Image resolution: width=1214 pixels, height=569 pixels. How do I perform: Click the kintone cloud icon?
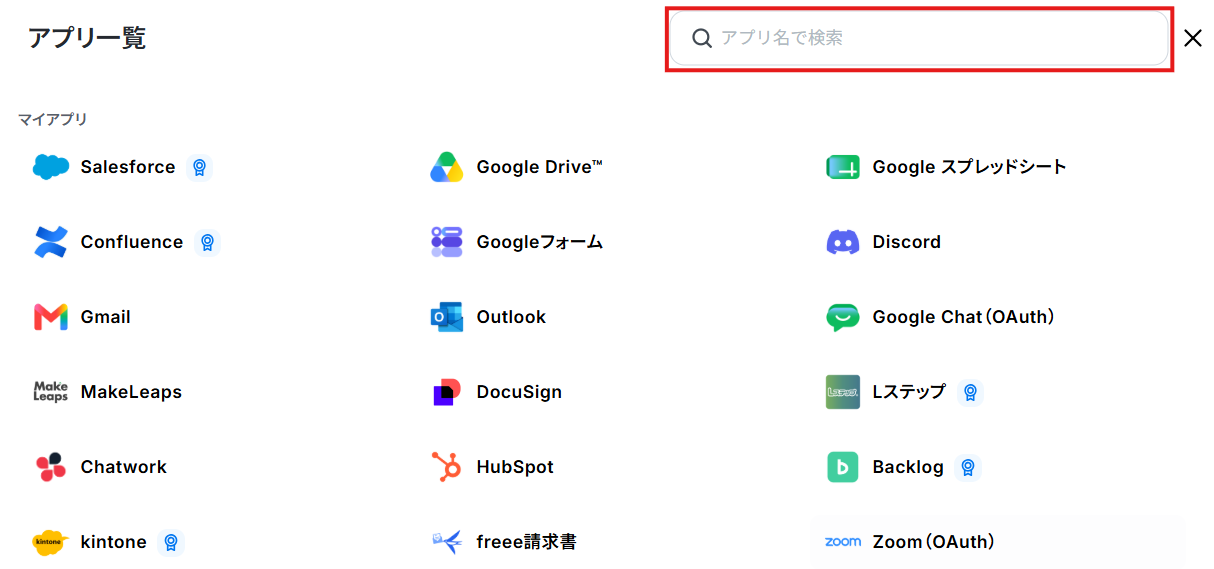point(50,542)
